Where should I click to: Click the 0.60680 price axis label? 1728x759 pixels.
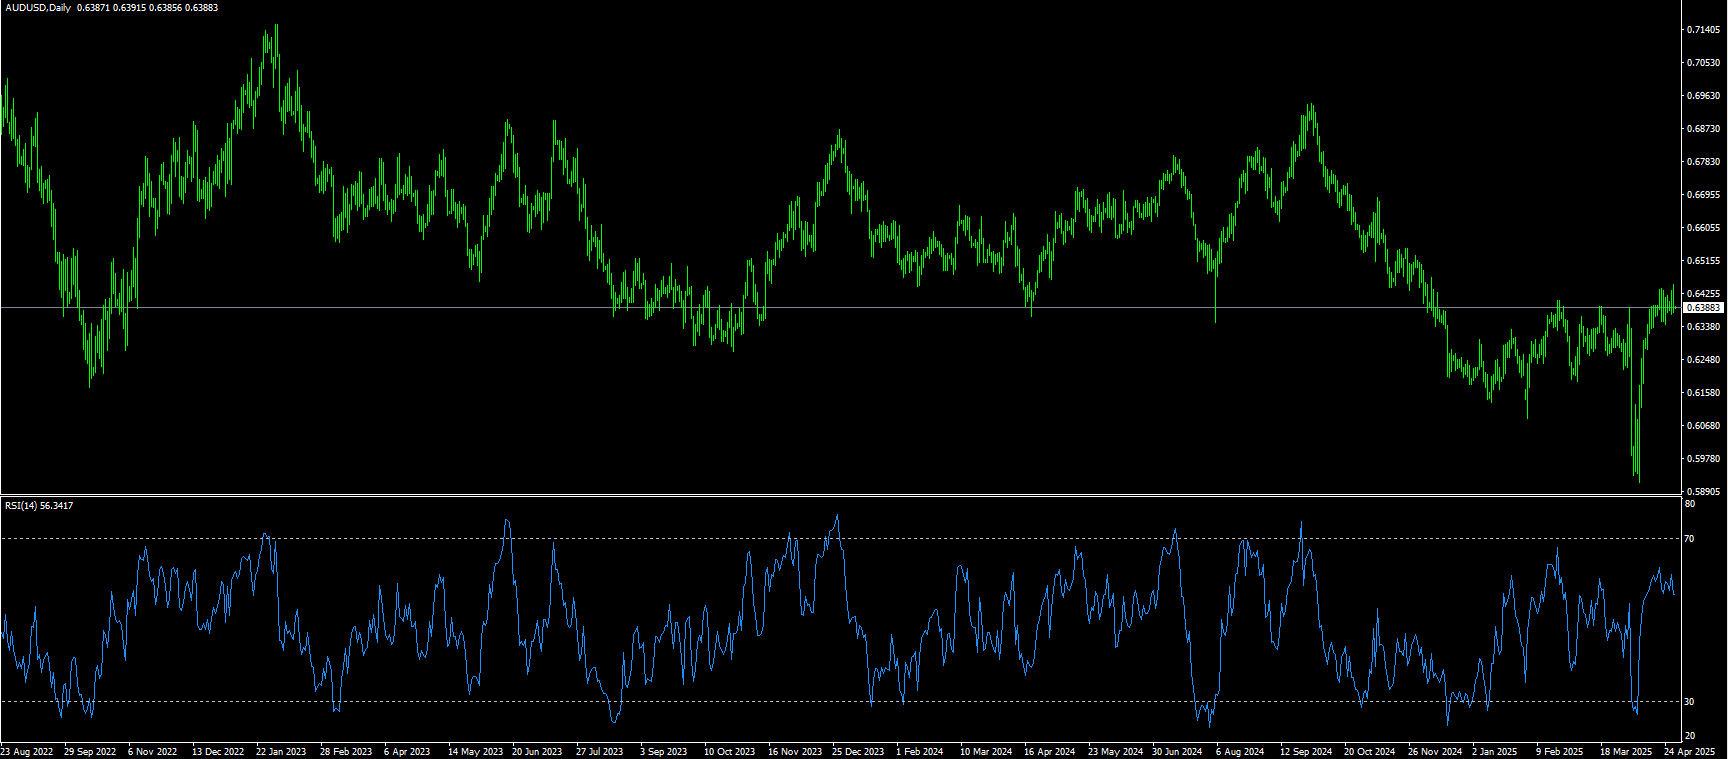pos(1703,426)
